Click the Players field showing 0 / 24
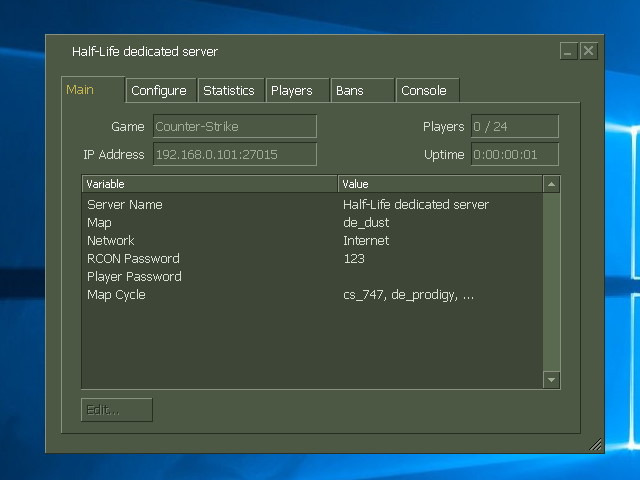This screenshot has width=640, height=480. tap(515, 127)
